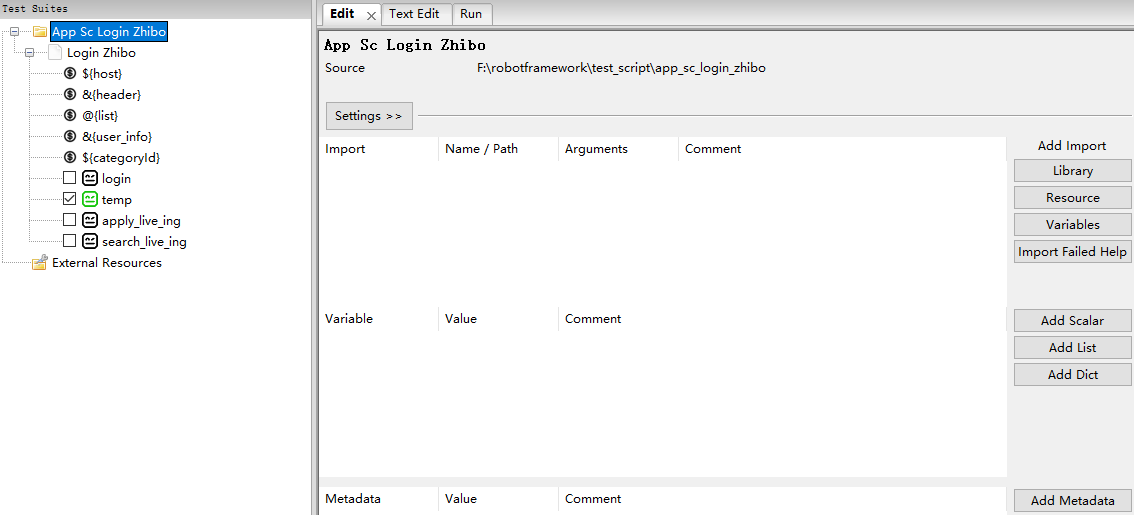Click the External Resources folder icon
Screen dimensions: 1134x515
[x=40, y=263]
